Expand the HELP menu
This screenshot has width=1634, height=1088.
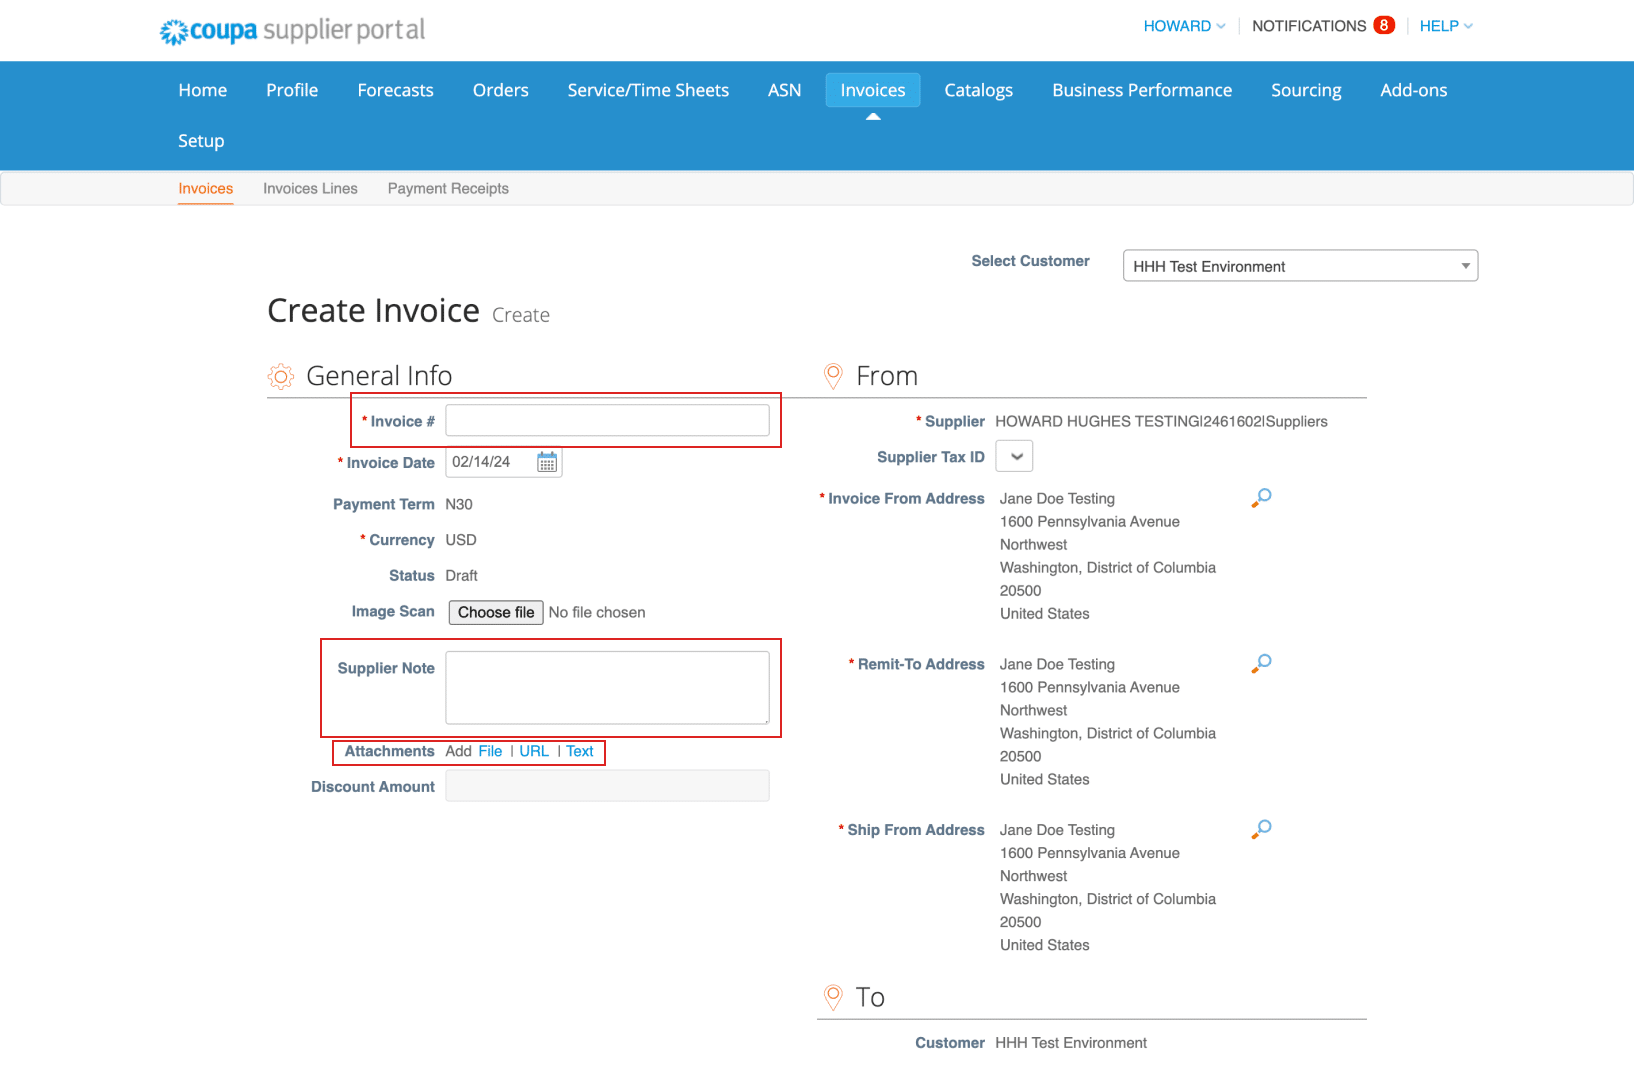point(1445,25)
